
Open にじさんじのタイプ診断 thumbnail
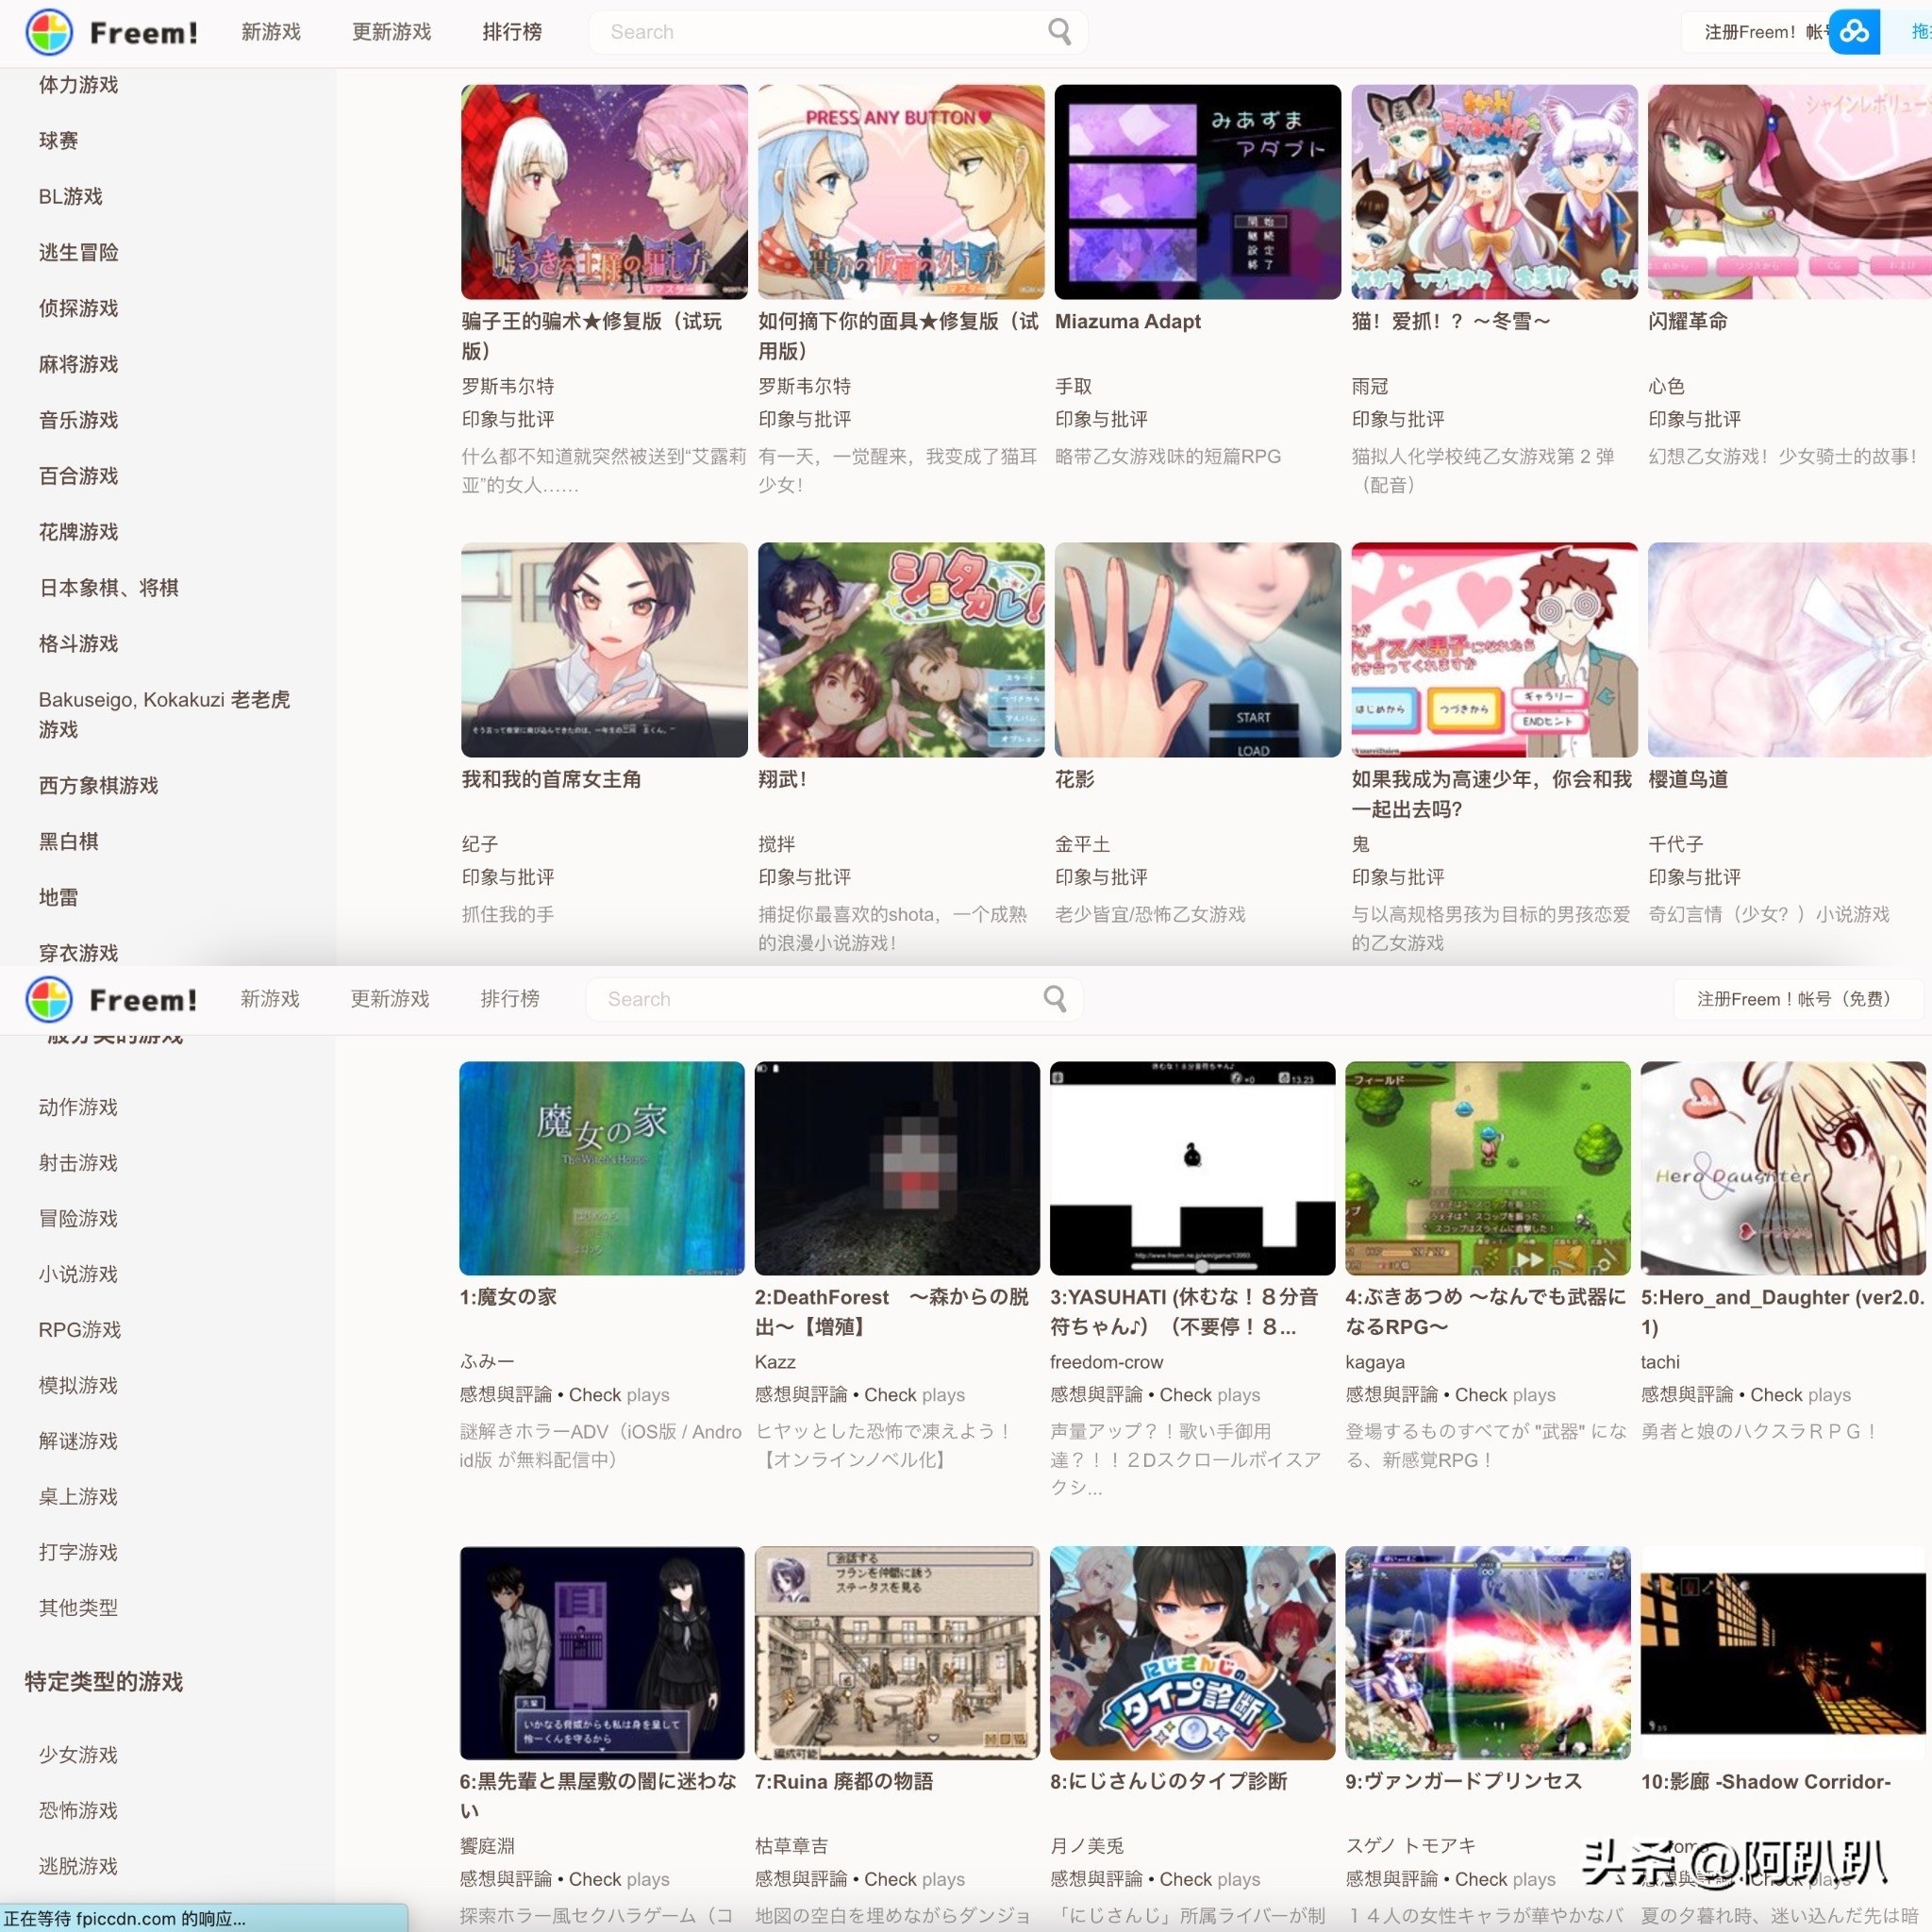point(1192,1653)
